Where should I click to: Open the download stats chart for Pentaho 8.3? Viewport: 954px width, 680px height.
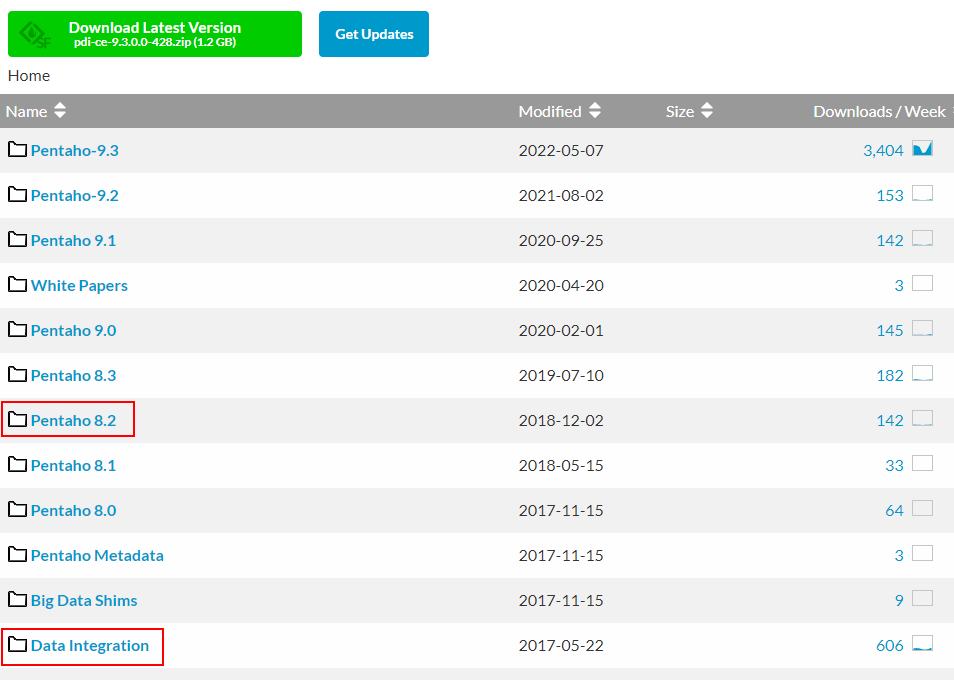click(922, 373)
